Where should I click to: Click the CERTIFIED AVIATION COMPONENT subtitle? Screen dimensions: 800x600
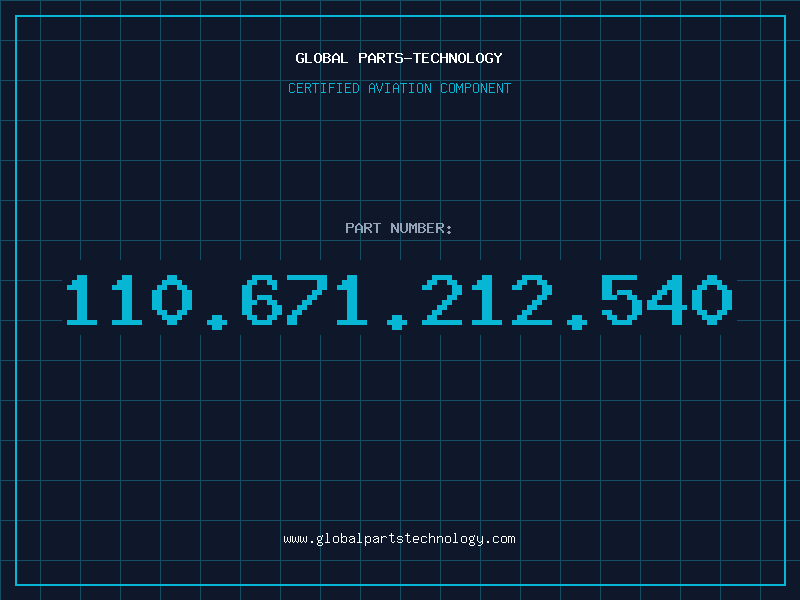pos(399,88)
